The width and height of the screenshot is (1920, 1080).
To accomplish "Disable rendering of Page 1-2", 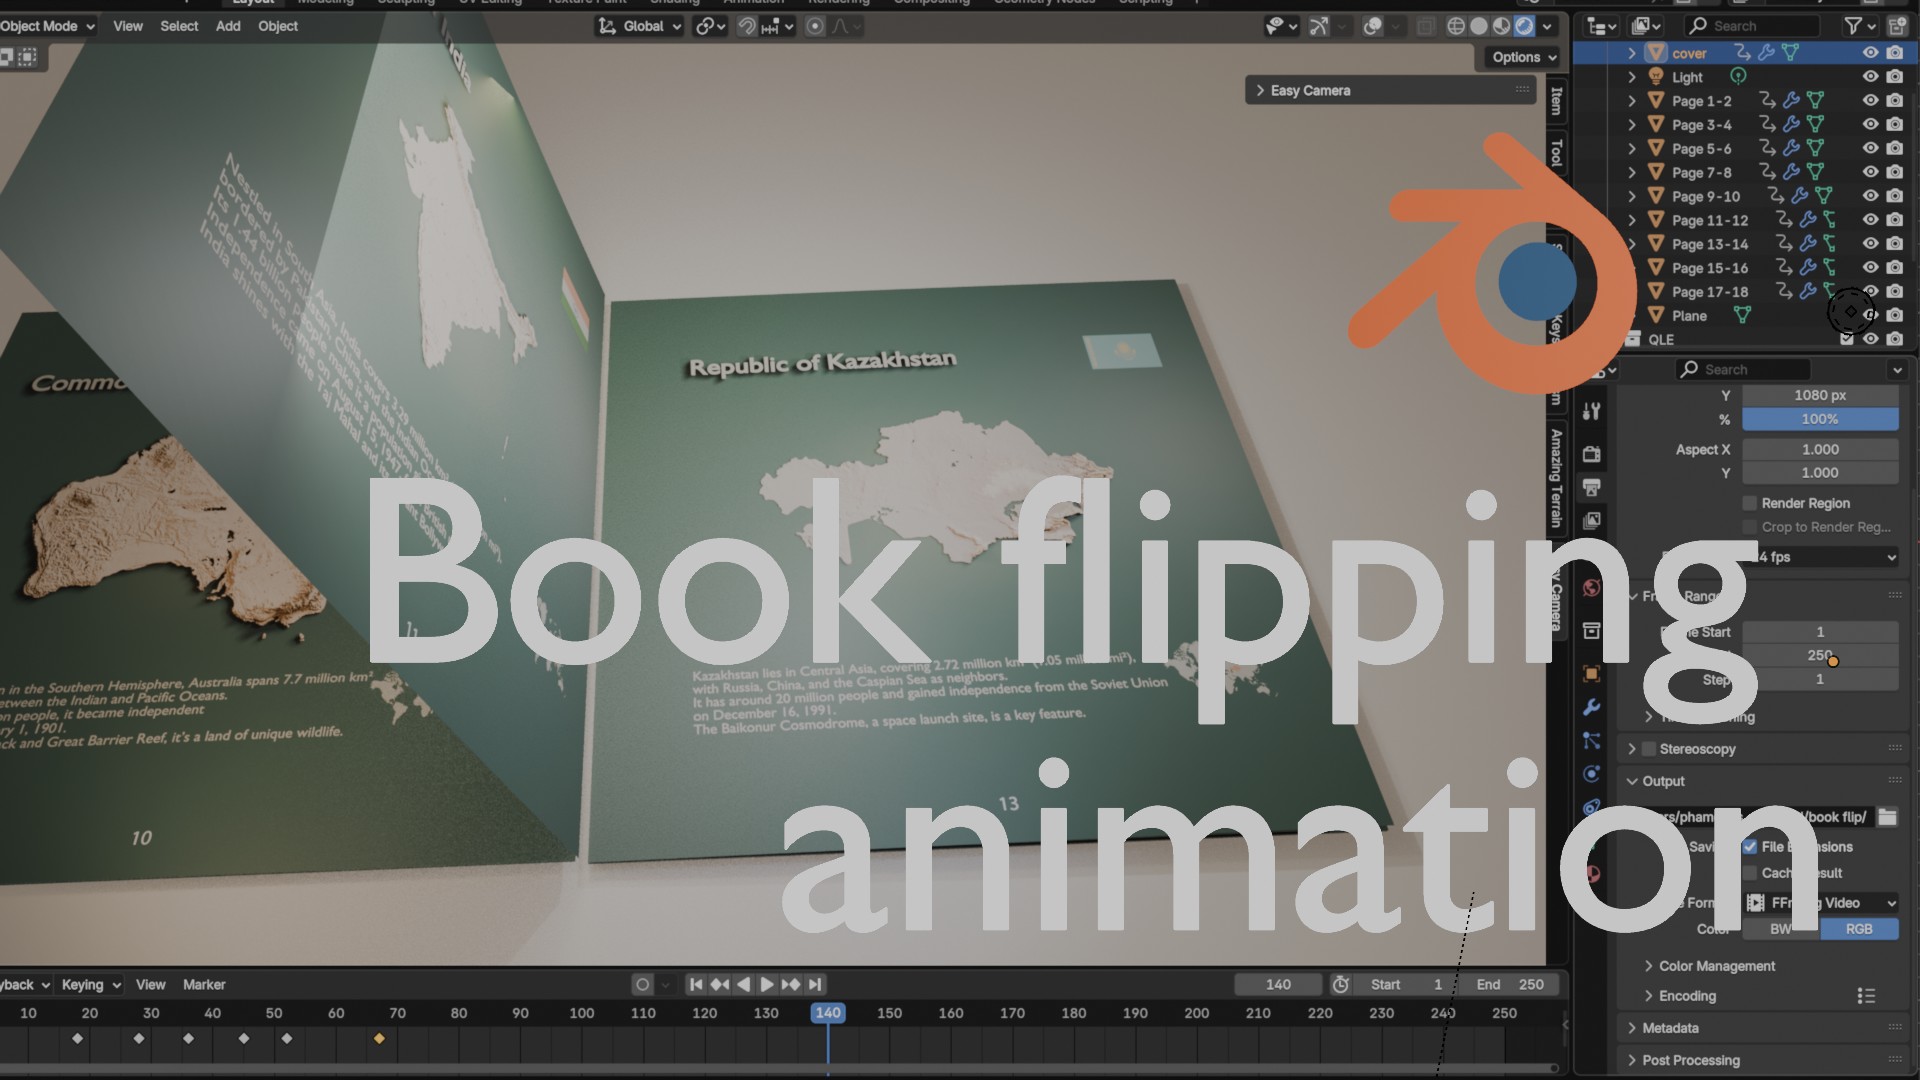I will tap(1895, 100).
